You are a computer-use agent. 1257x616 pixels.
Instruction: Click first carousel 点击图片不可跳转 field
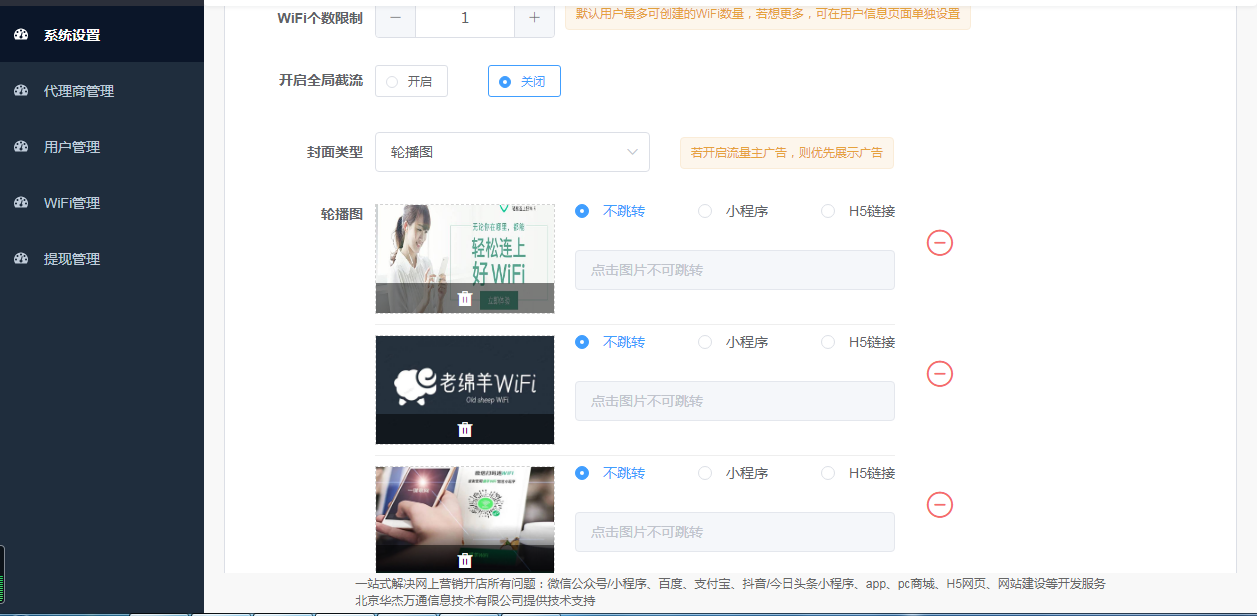click(x=735, y=270)
